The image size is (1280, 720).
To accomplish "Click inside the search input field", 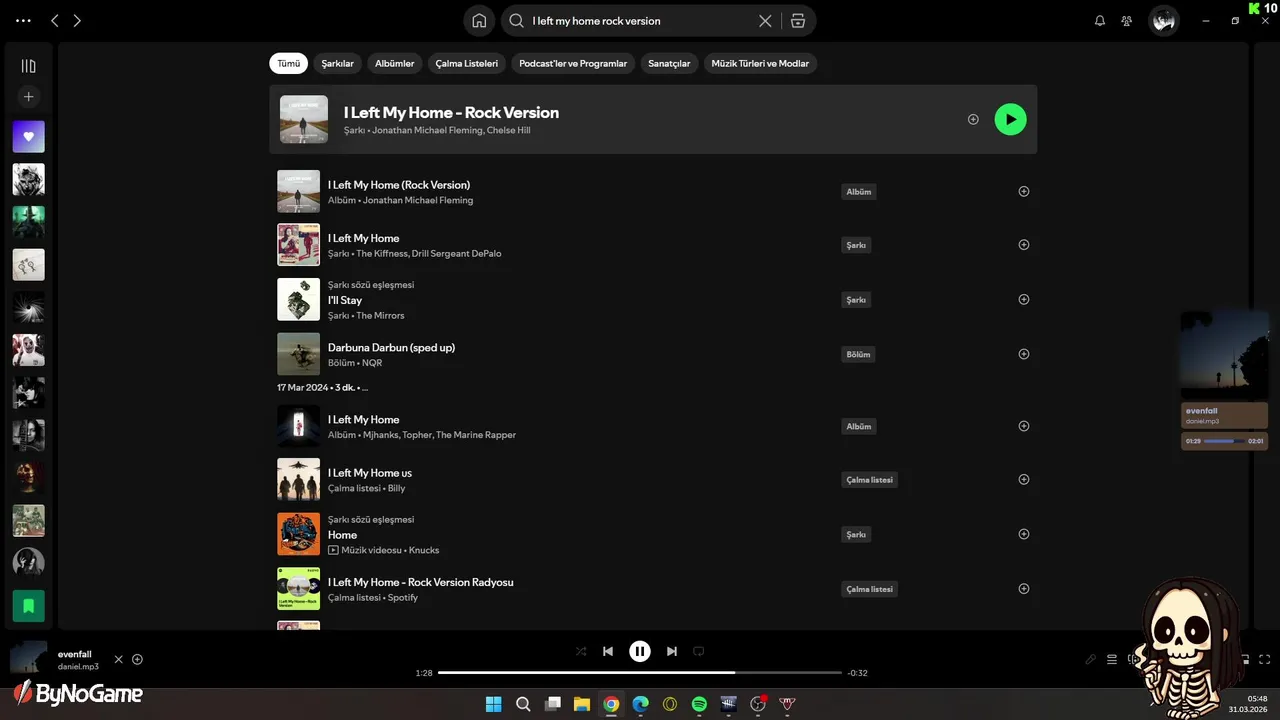I will point(640,20).
